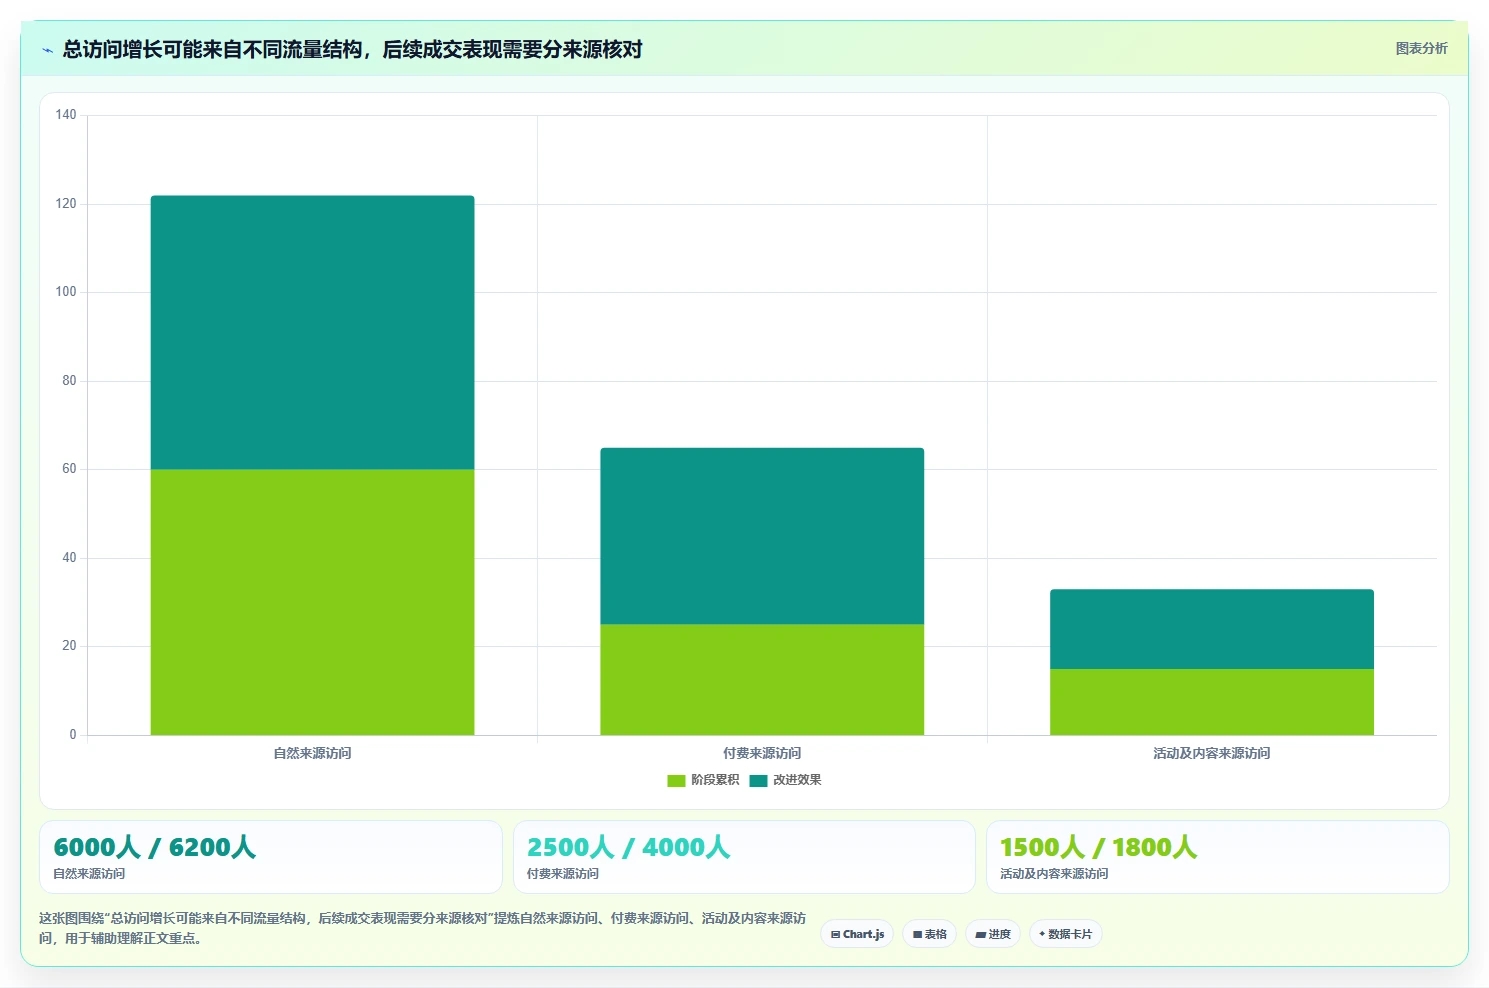This screenshot has height=988, width=1489.
Task: Click the y-axis value 140
Action: (x=66, y=115)
